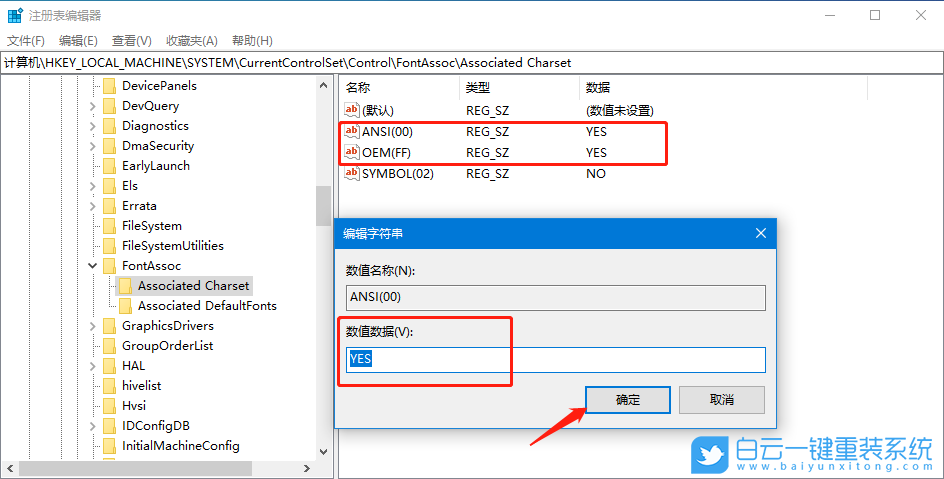Screen dimensions: 944x479
Task: Click the 数值数据 input field
Action: pos(556,359)
